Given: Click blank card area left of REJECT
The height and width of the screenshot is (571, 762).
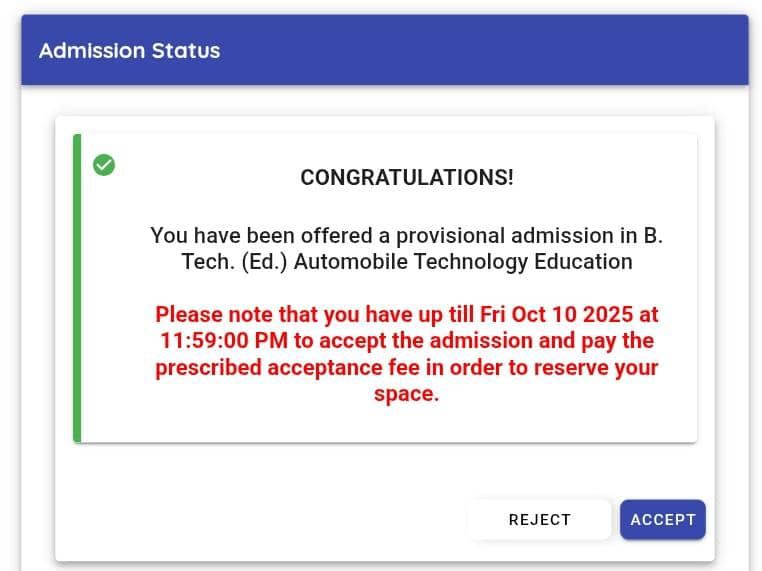Looking at the screenshot, I should coord(260,520).
